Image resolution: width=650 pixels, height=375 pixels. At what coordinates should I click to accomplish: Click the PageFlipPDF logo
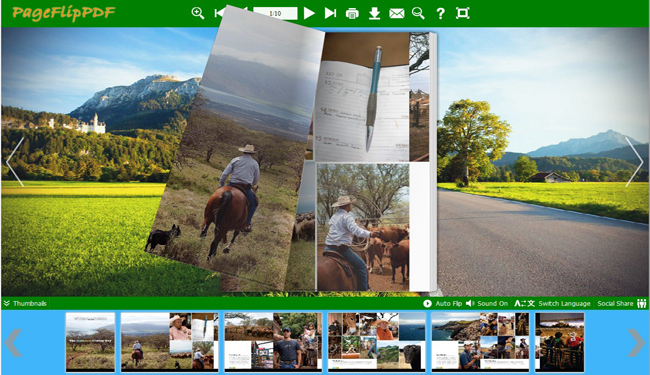[x=63, y=13]
